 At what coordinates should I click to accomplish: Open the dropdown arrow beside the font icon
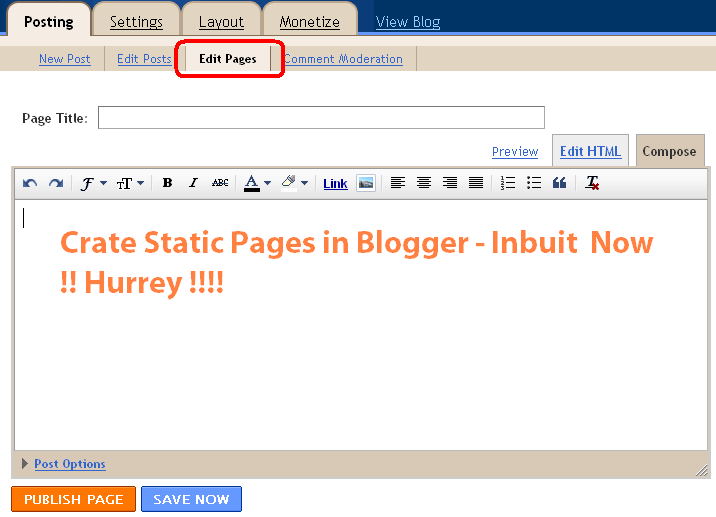pyautogui.click(x=104, y=184)
